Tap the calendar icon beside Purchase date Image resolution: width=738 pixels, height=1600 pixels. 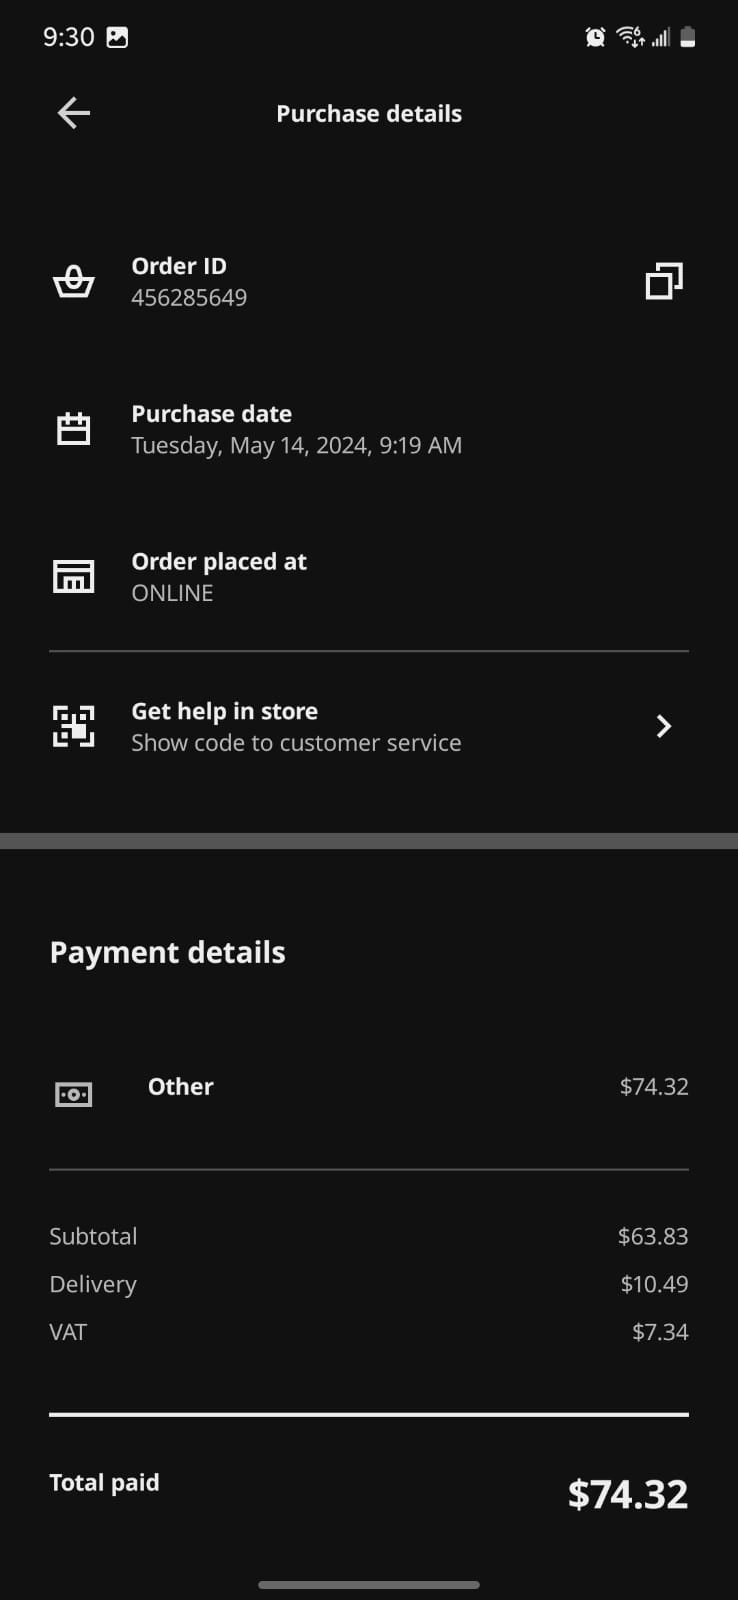click(73, 429)
